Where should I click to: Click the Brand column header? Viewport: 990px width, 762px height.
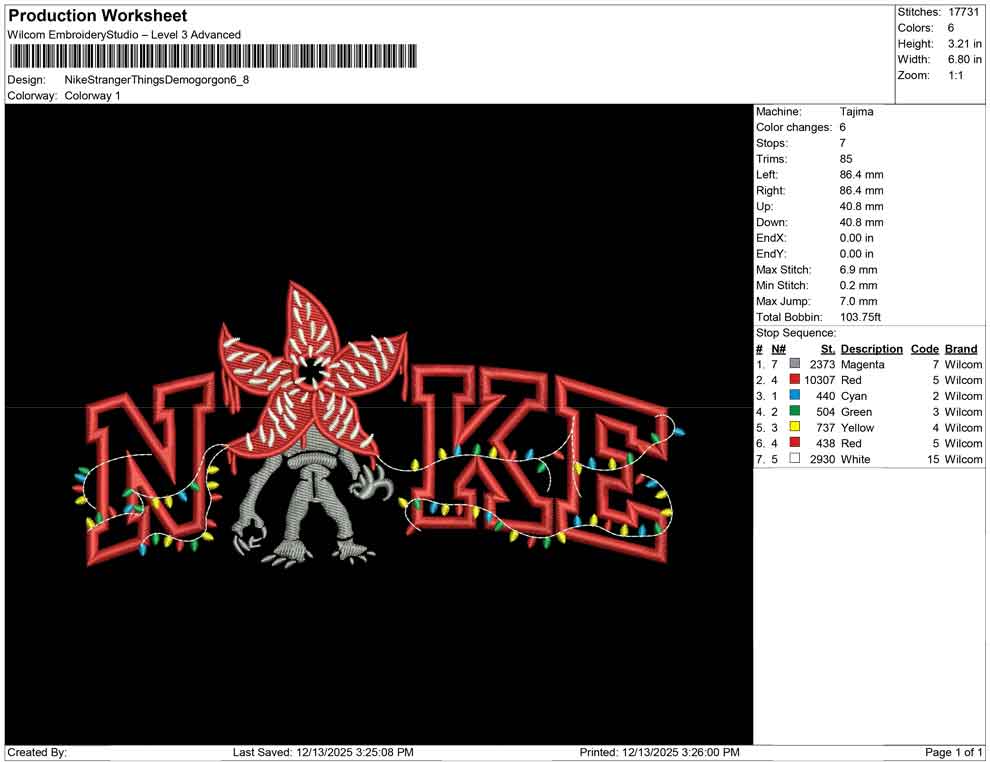pyautogui.click(x=960, y=349)
